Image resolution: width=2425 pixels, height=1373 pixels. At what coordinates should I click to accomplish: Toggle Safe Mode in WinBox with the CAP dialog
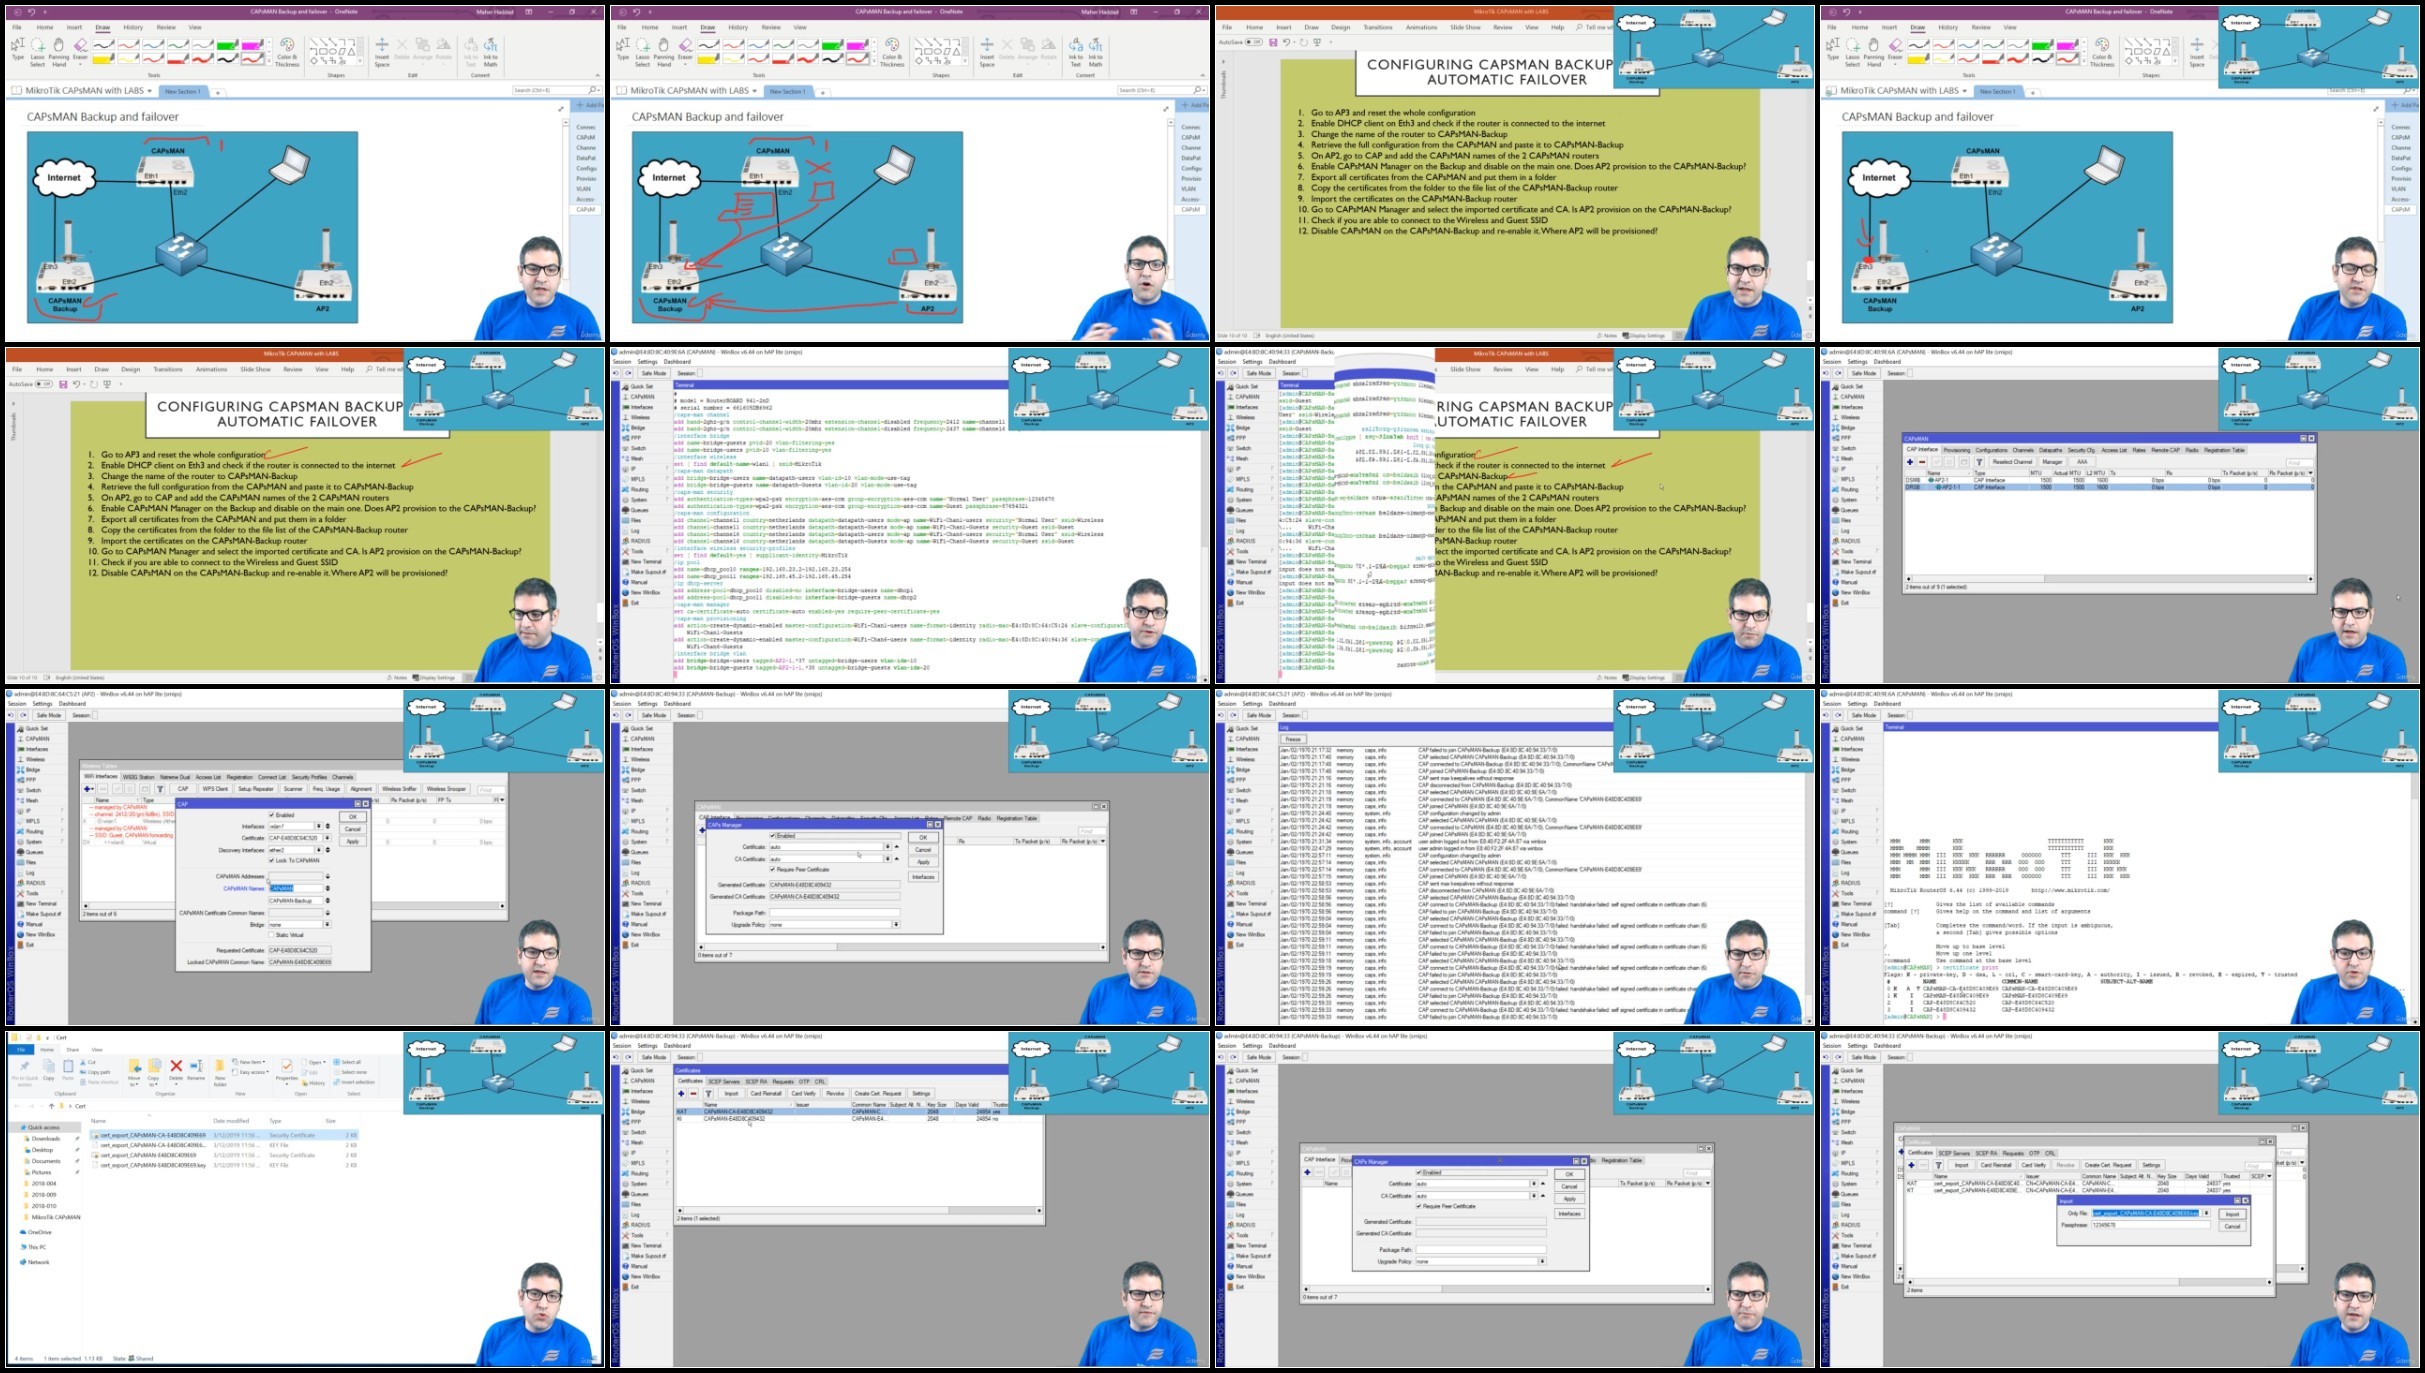point(48,715)
